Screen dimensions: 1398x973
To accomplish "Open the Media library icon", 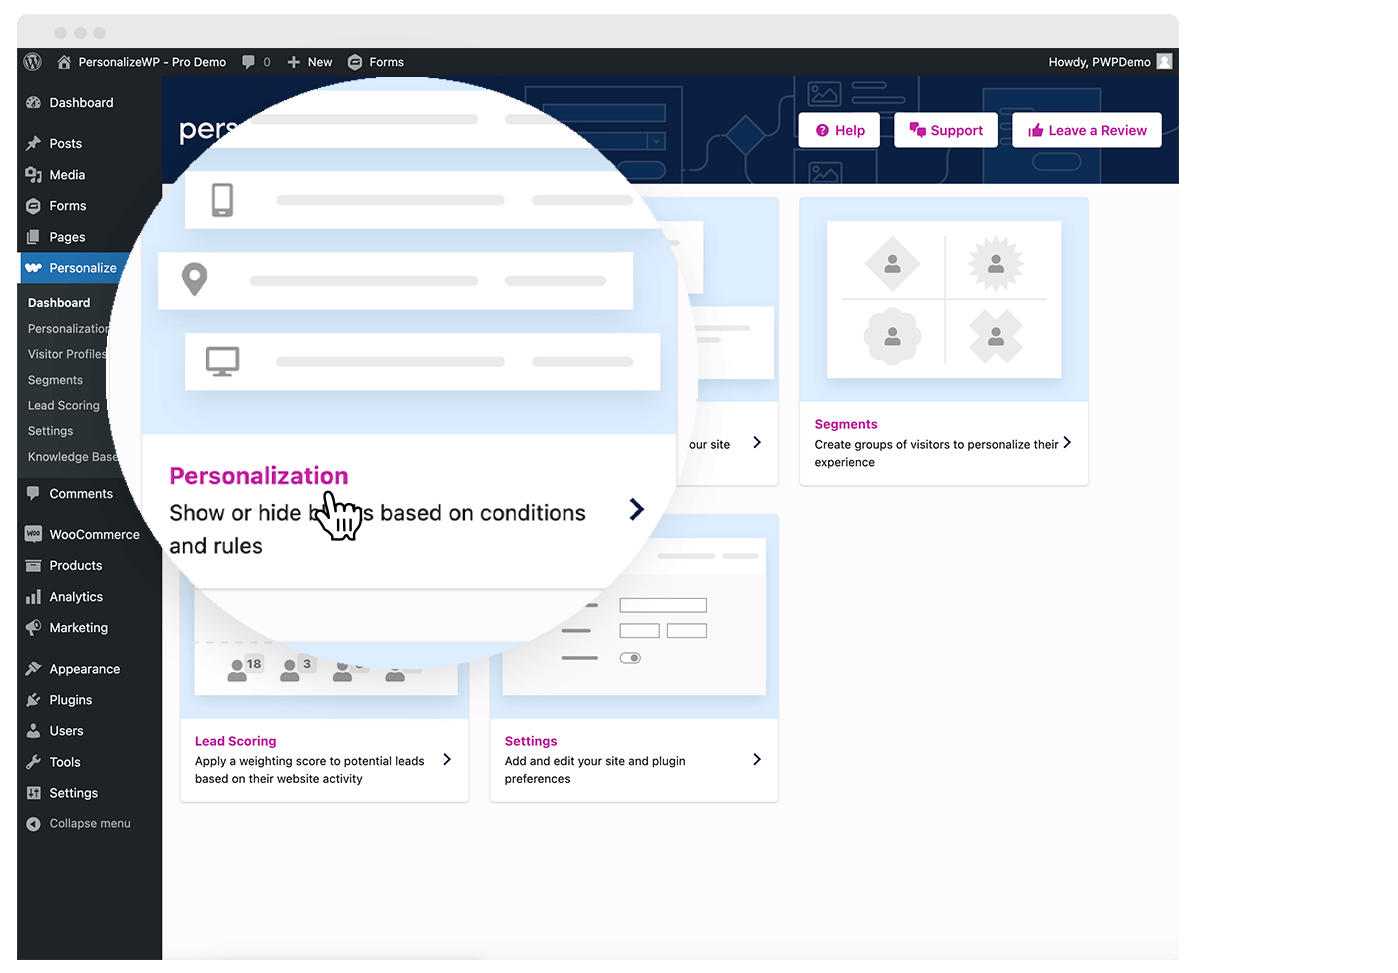I will (x=33, y=174).
